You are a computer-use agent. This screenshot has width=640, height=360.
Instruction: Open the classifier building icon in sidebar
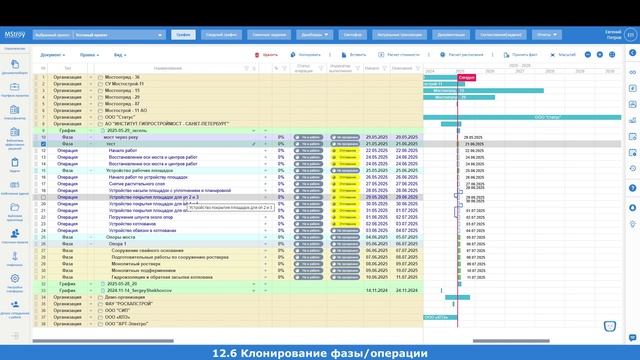tap(15, 109)
